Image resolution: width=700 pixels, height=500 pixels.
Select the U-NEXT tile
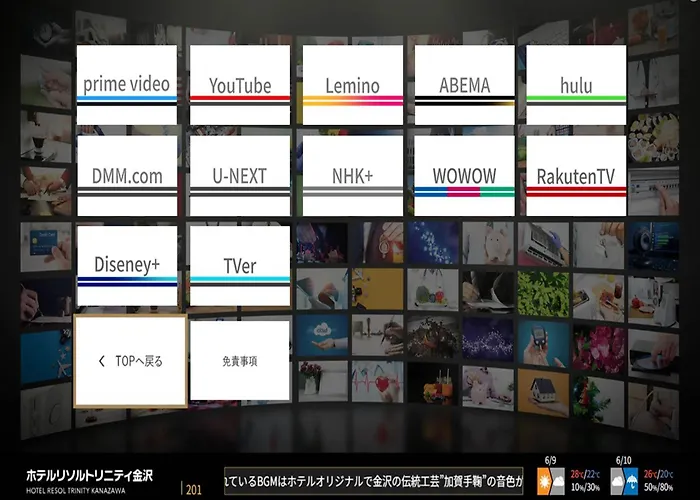tap(240, 176)
